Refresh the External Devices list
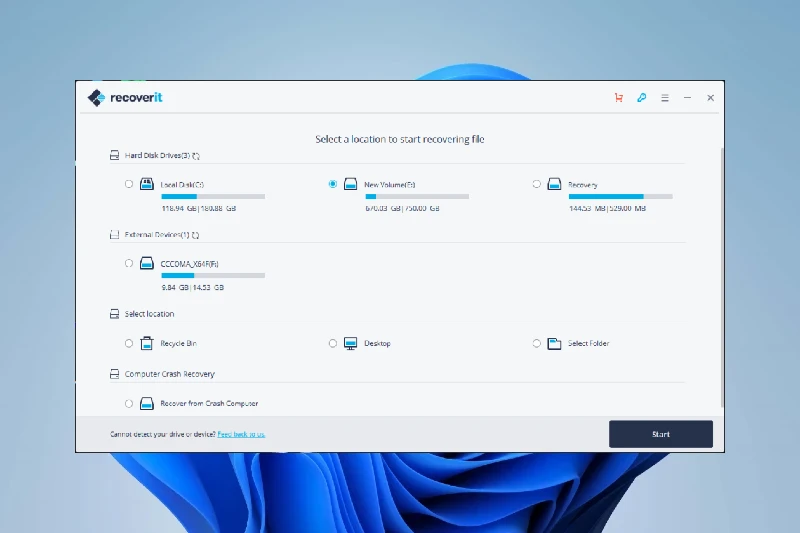 click(195, 235)
